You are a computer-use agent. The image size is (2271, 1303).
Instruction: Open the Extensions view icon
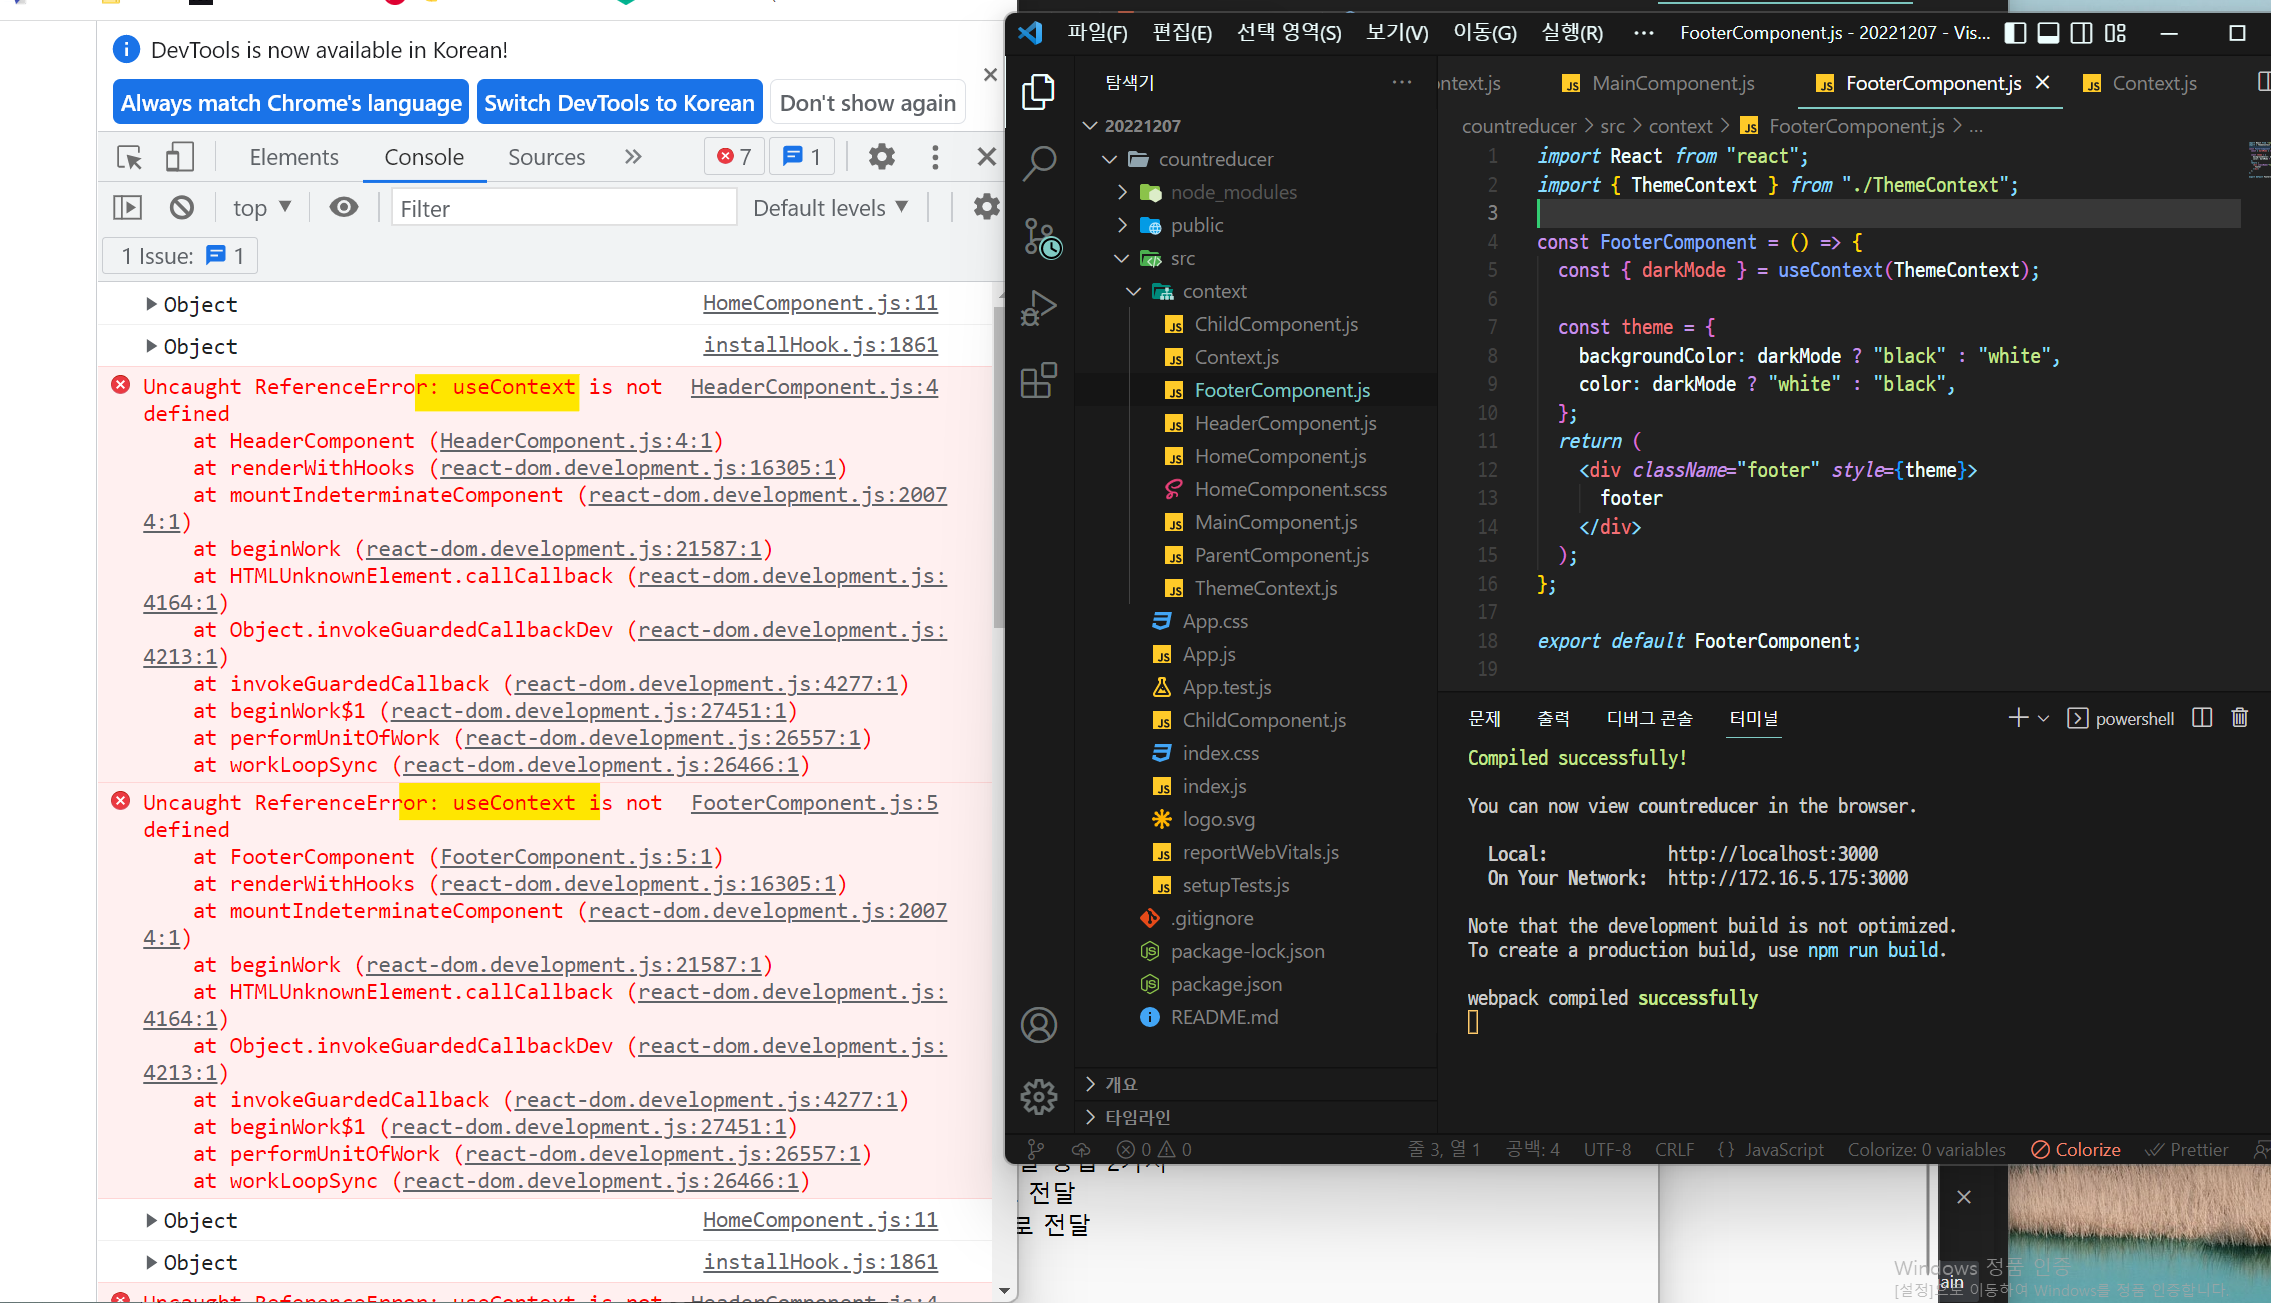(1039, 381)
